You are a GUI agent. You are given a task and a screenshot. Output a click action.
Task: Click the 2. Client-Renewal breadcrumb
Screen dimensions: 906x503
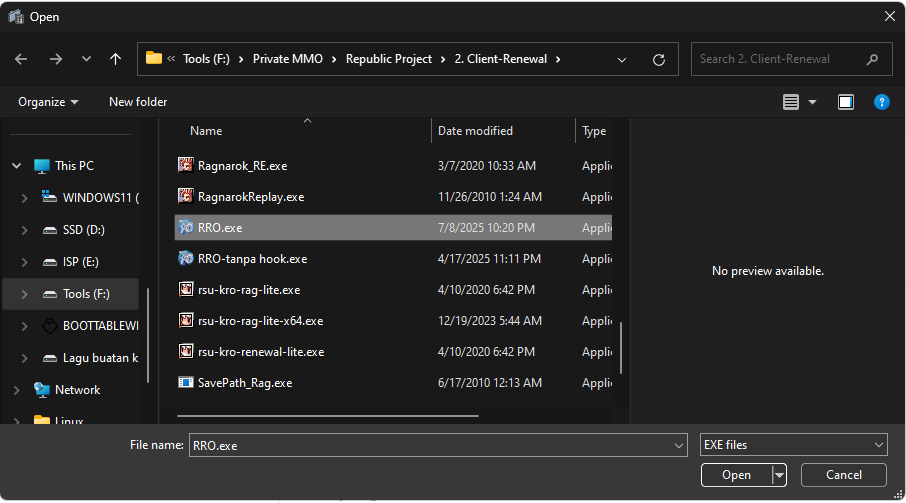click(x=500, y=59)
